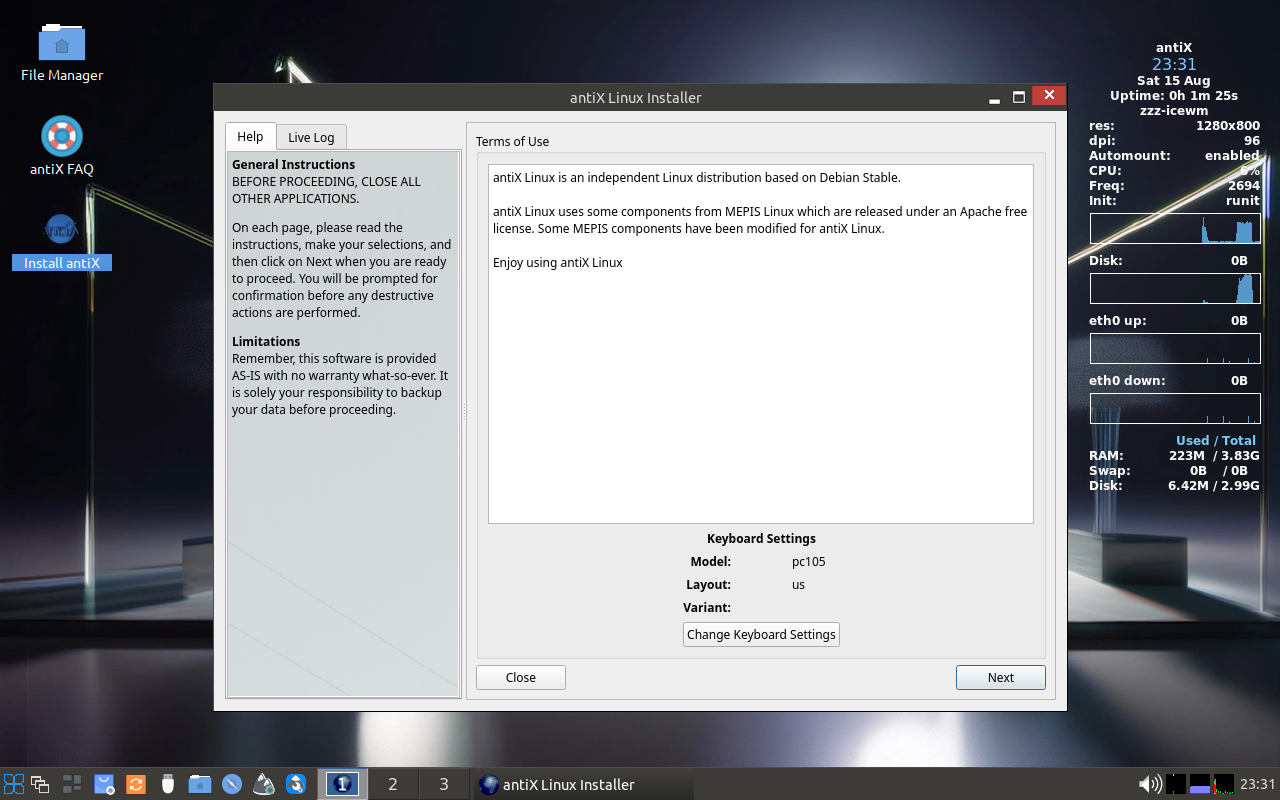Maximize the antiX Linux Installer window
1280x800 pixels.
point(1019,97)
